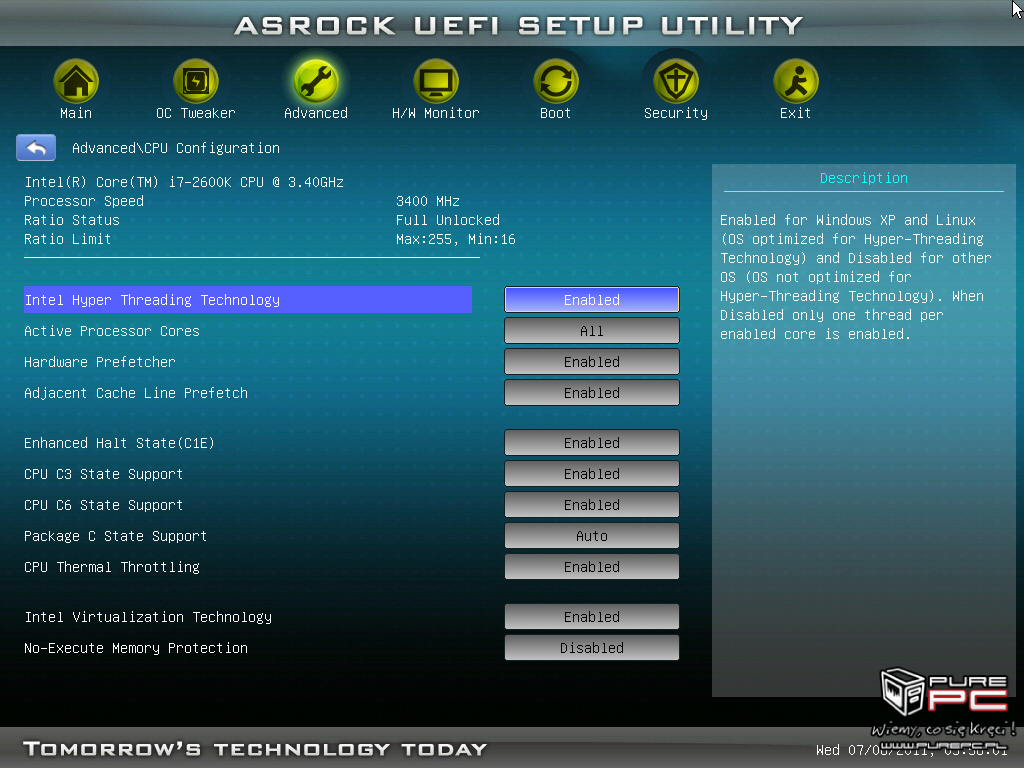Click the Description panel heading
This screenshot has height=768, width=1024.
[863, 178]
